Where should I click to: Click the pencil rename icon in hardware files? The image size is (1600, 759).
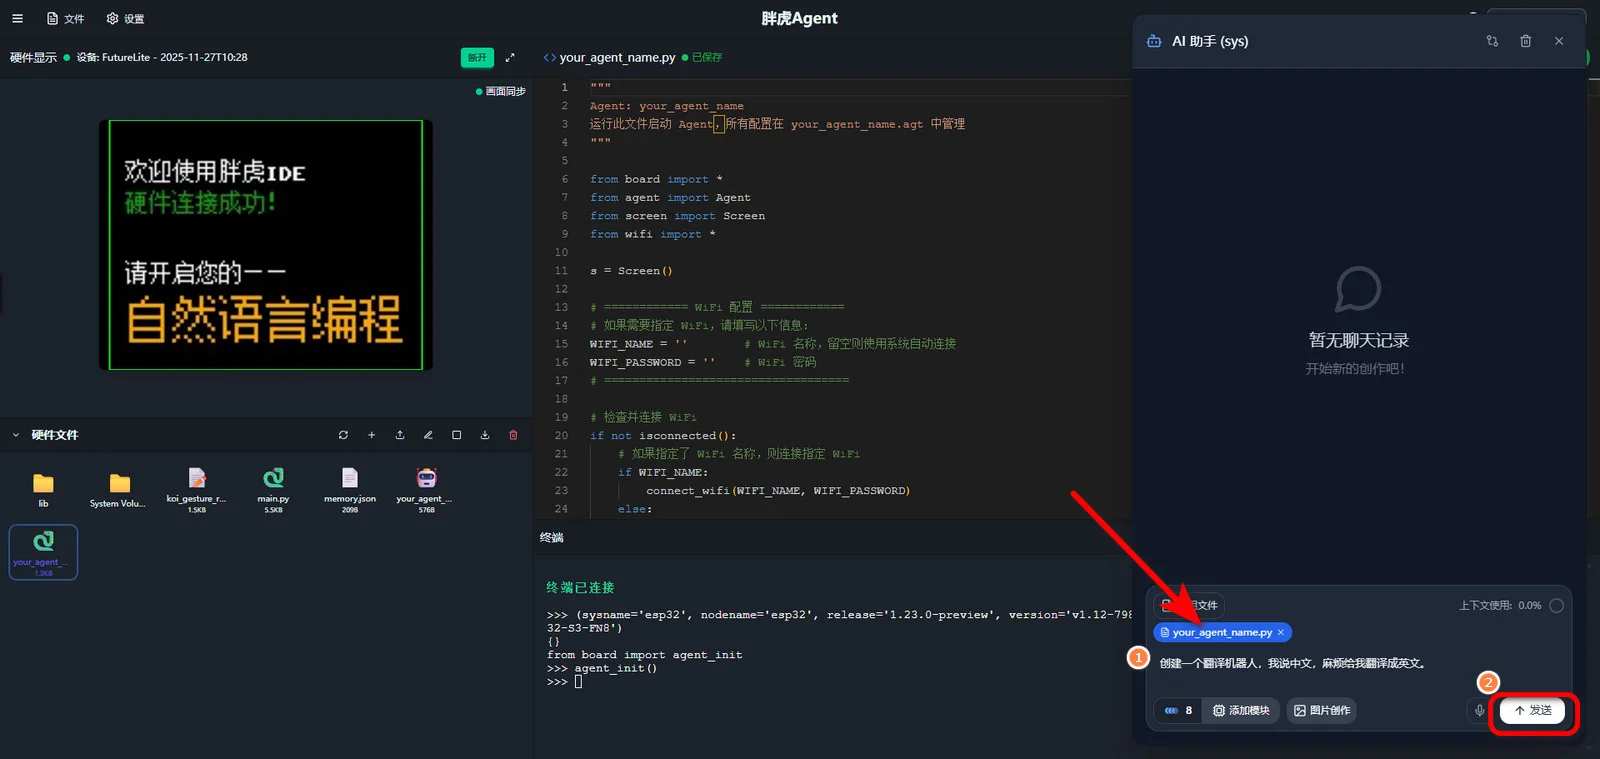[x=428, y=435]
